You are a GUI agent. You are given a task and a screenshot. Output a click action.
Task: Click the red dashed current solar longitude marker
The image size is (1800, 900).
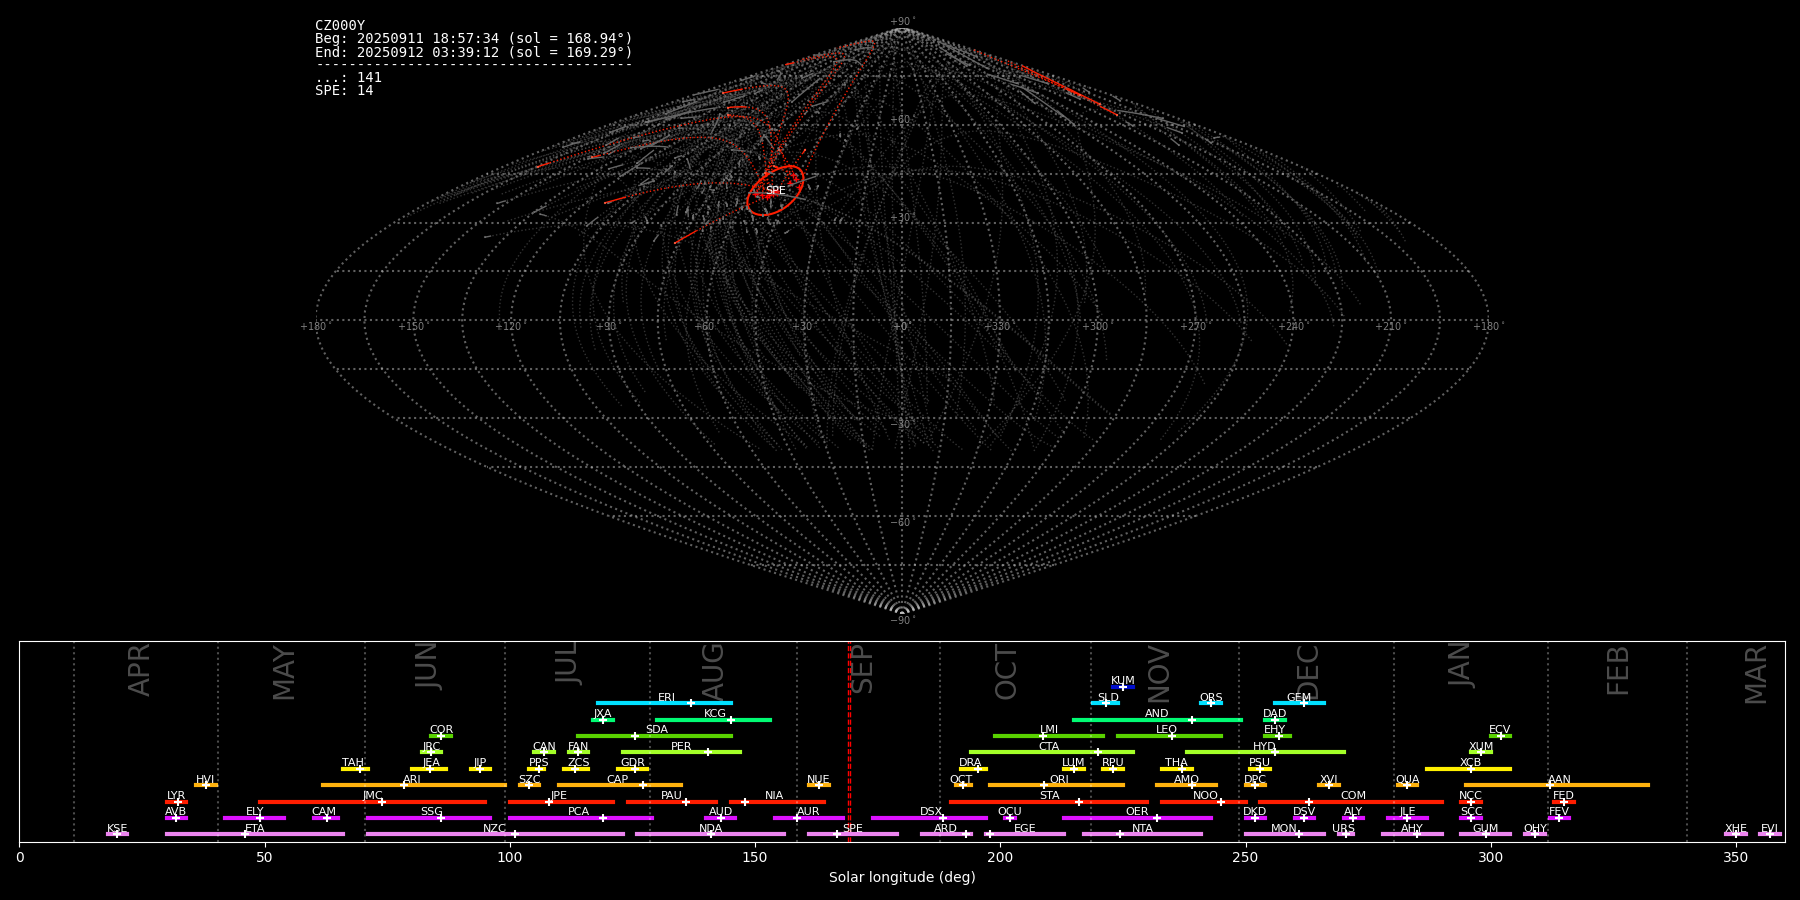(849, 741)
